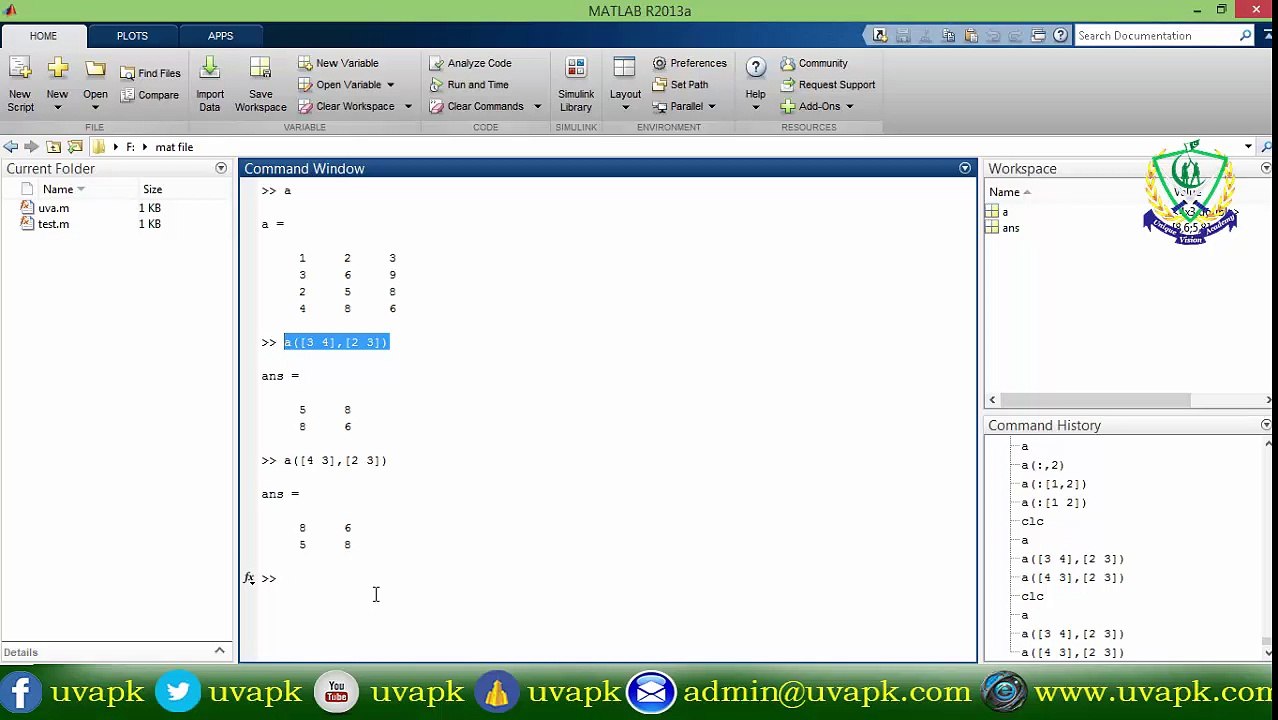Click the quick access toolbar help icon

1060,35
